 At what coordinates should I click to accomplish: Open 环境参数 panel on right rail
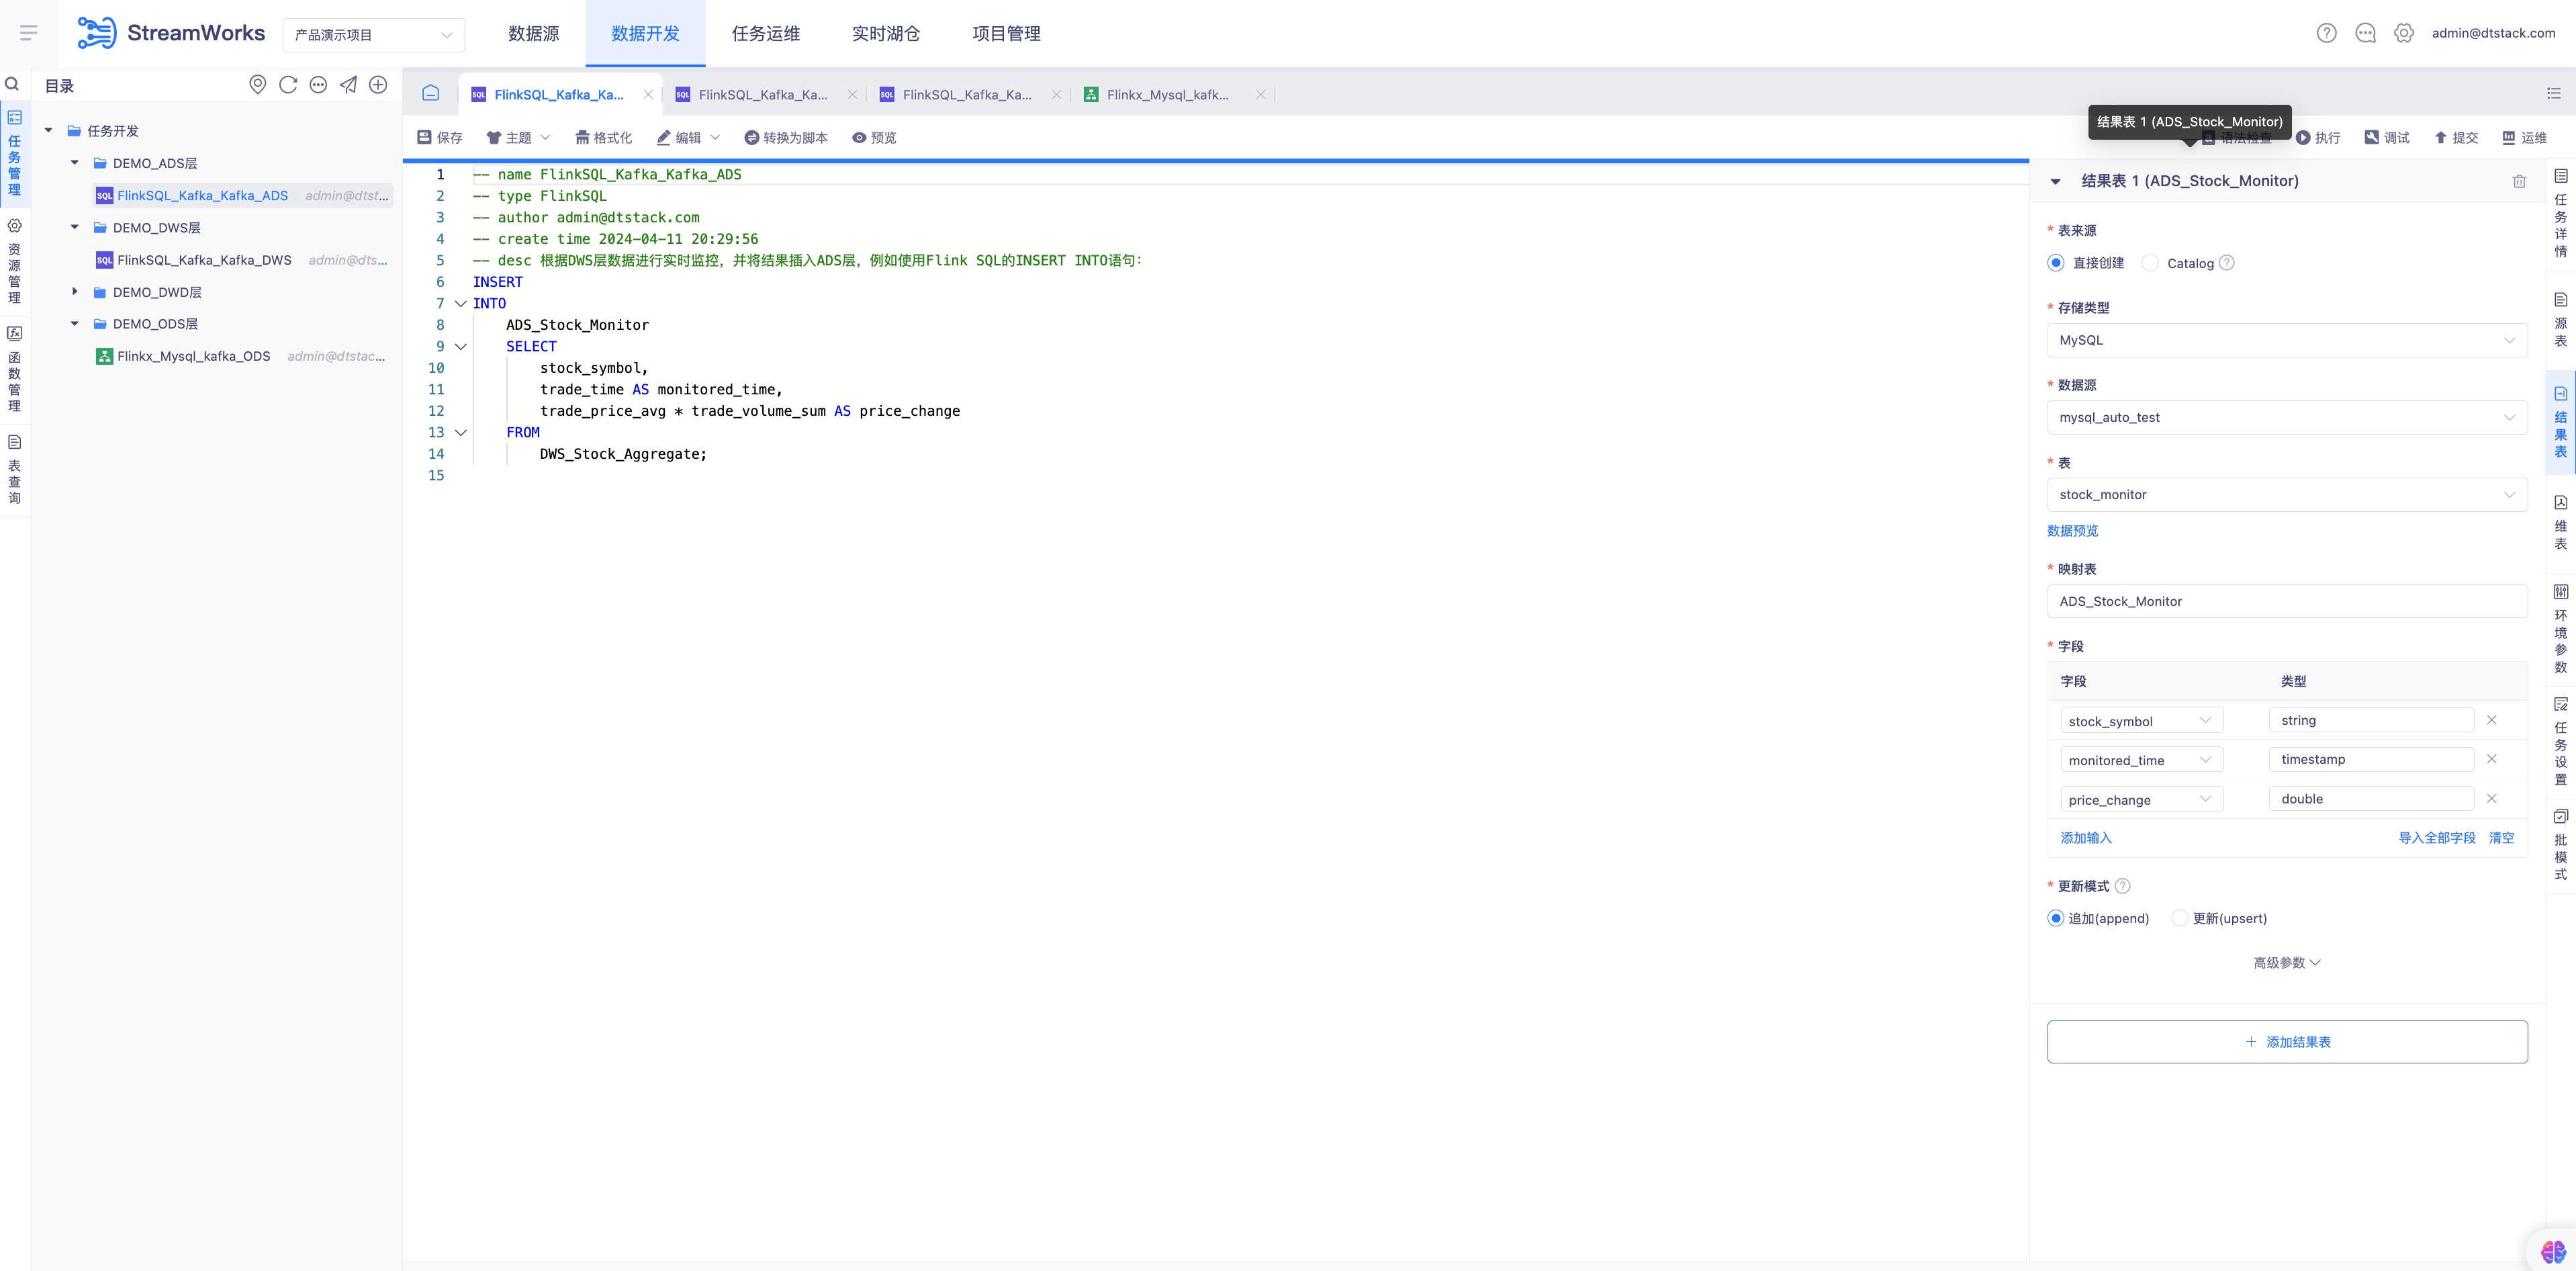[2561, 629]
